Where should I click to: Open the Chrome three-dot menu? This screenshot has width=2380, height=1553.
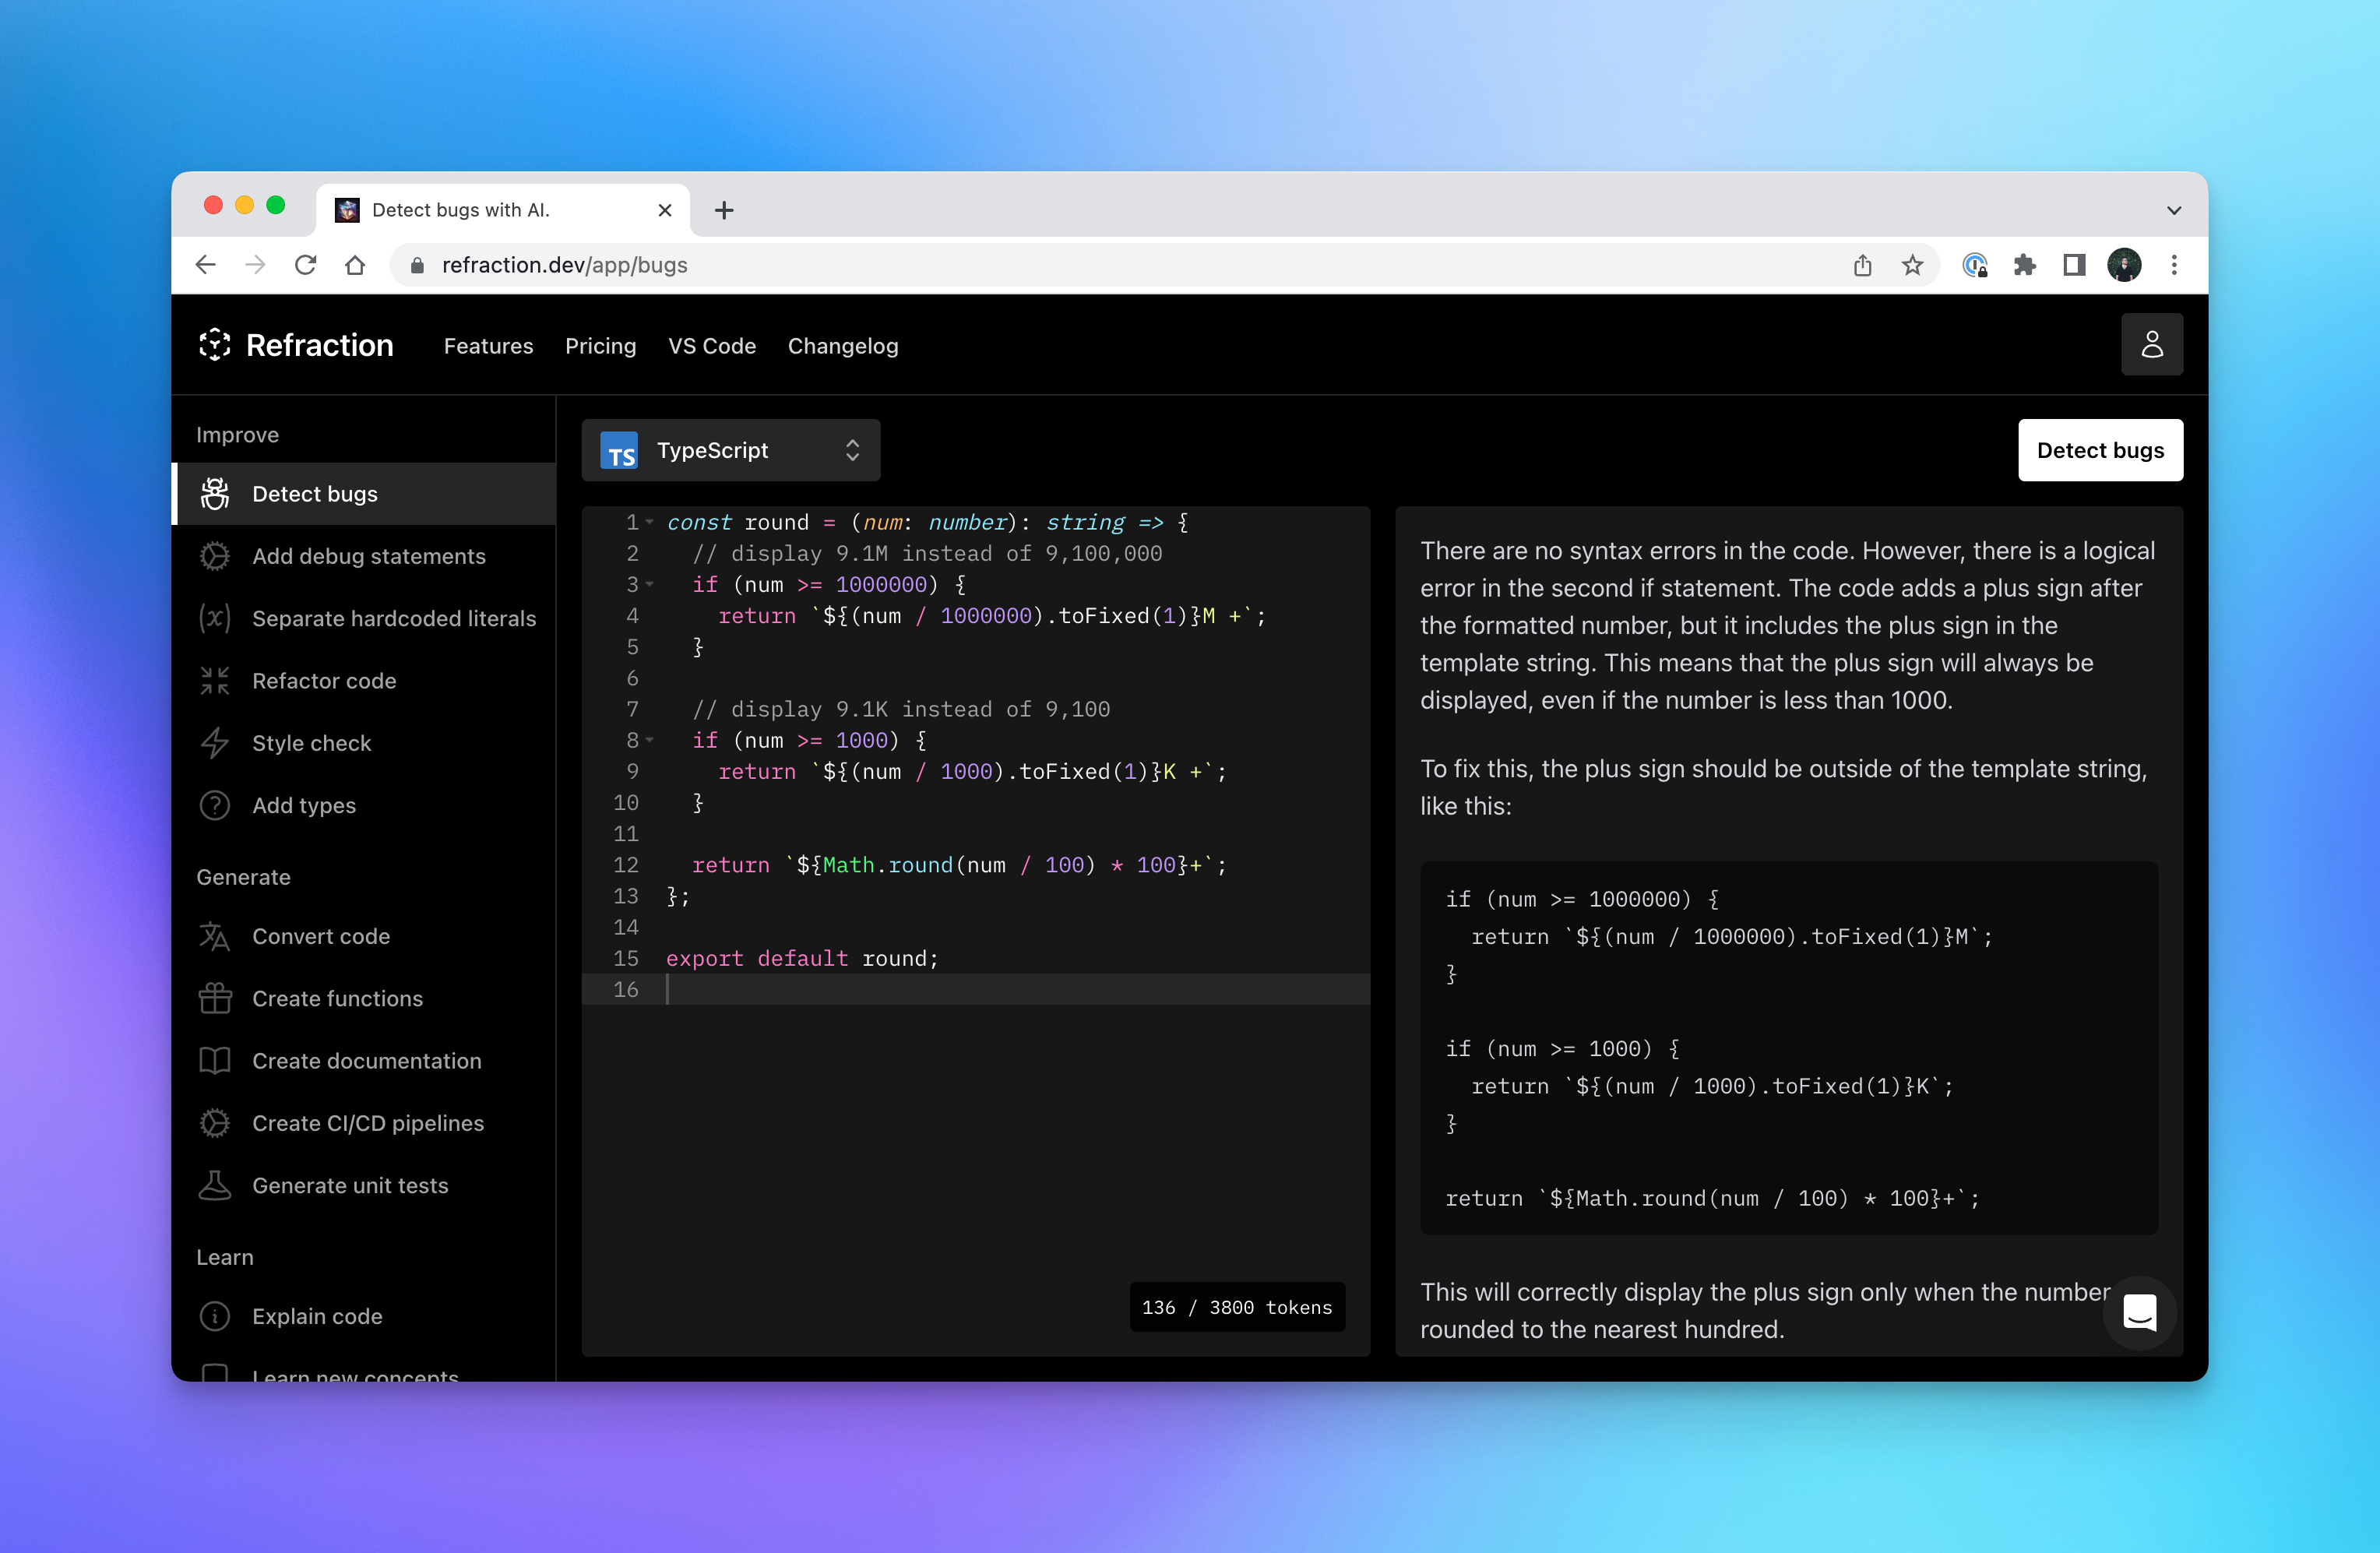2174,265
